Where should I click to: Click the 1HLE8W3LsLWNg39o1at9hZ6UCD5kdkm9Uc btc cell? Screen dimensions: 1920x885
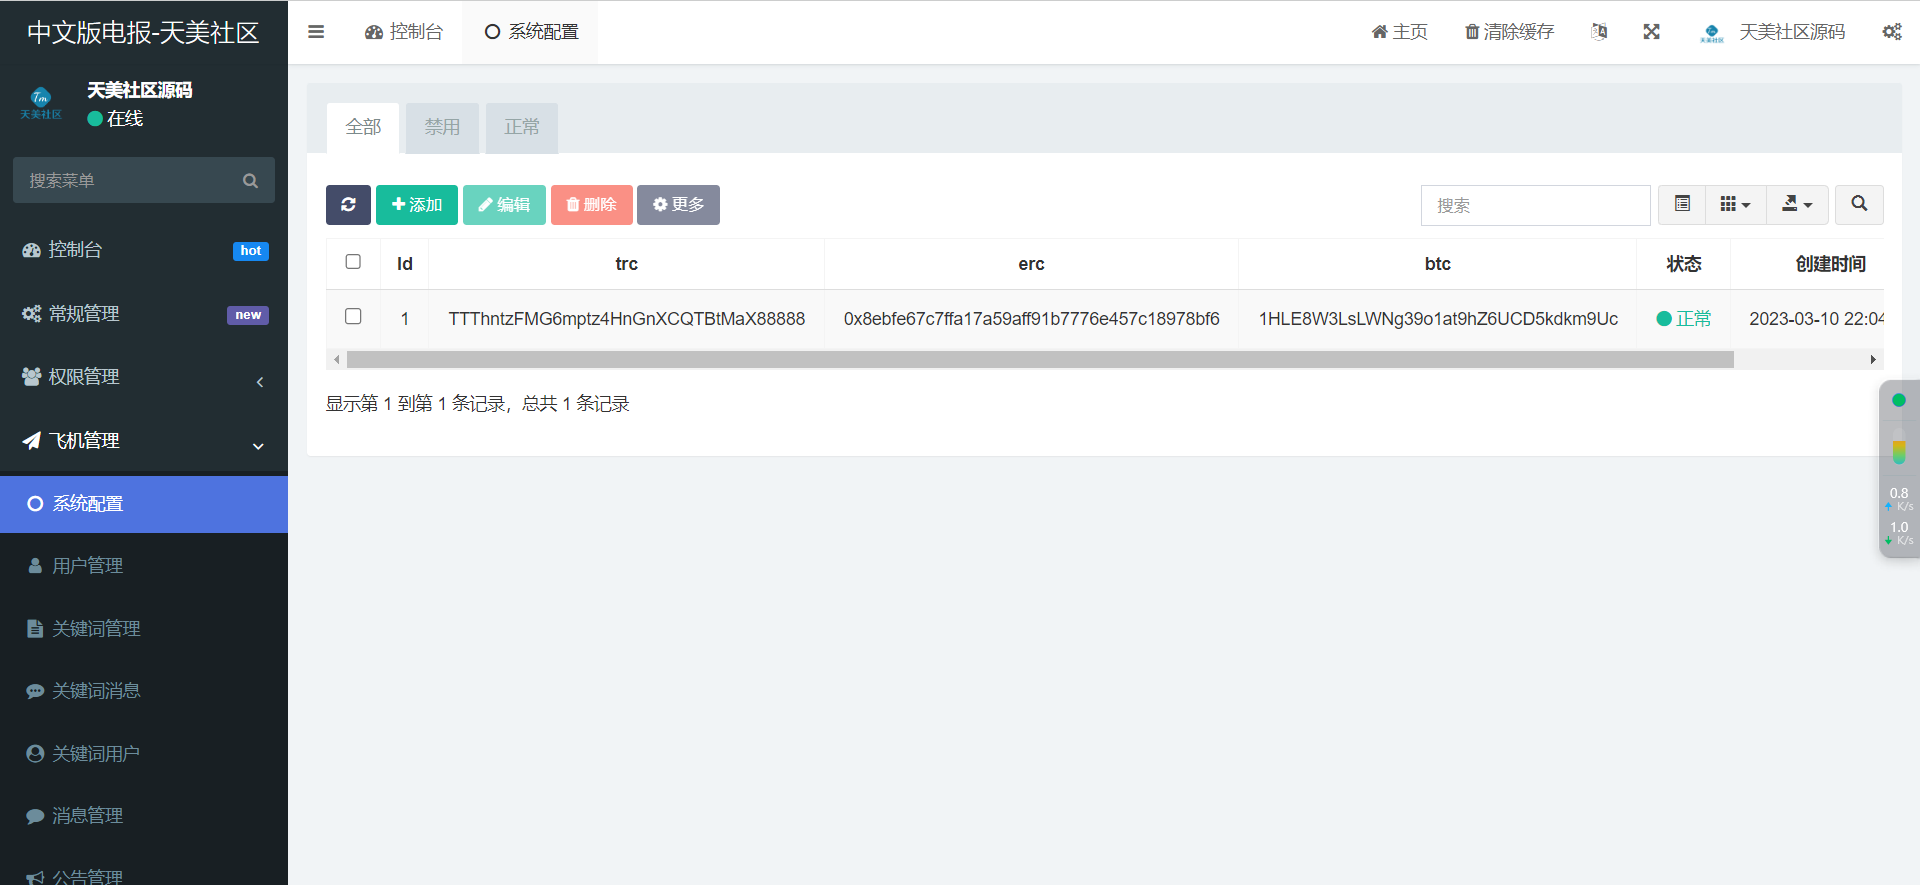(1437, 319)
